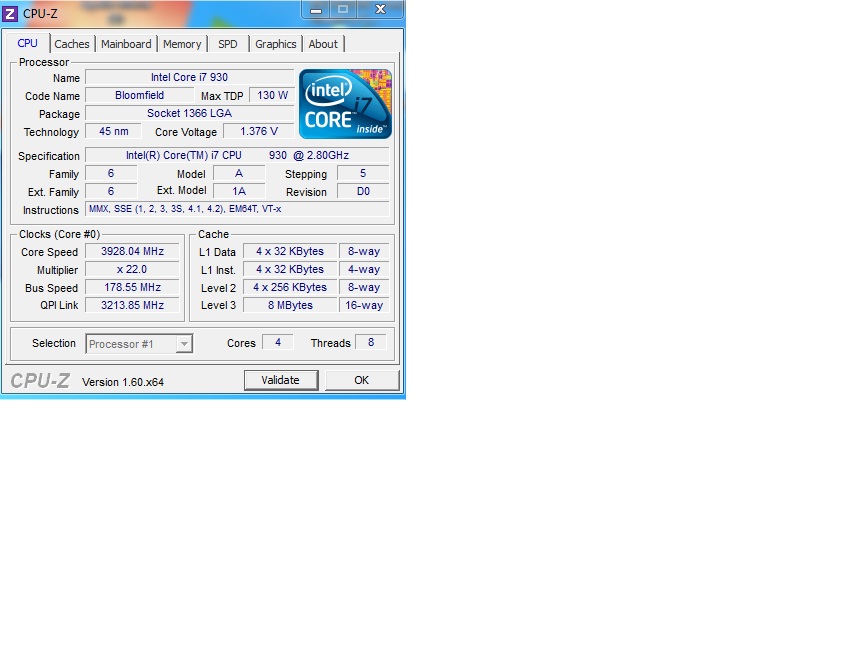This screenshot has height=651, width=865.
Task: Click the QPI Link value 3213.85 MHz
Action: (132, 305)
